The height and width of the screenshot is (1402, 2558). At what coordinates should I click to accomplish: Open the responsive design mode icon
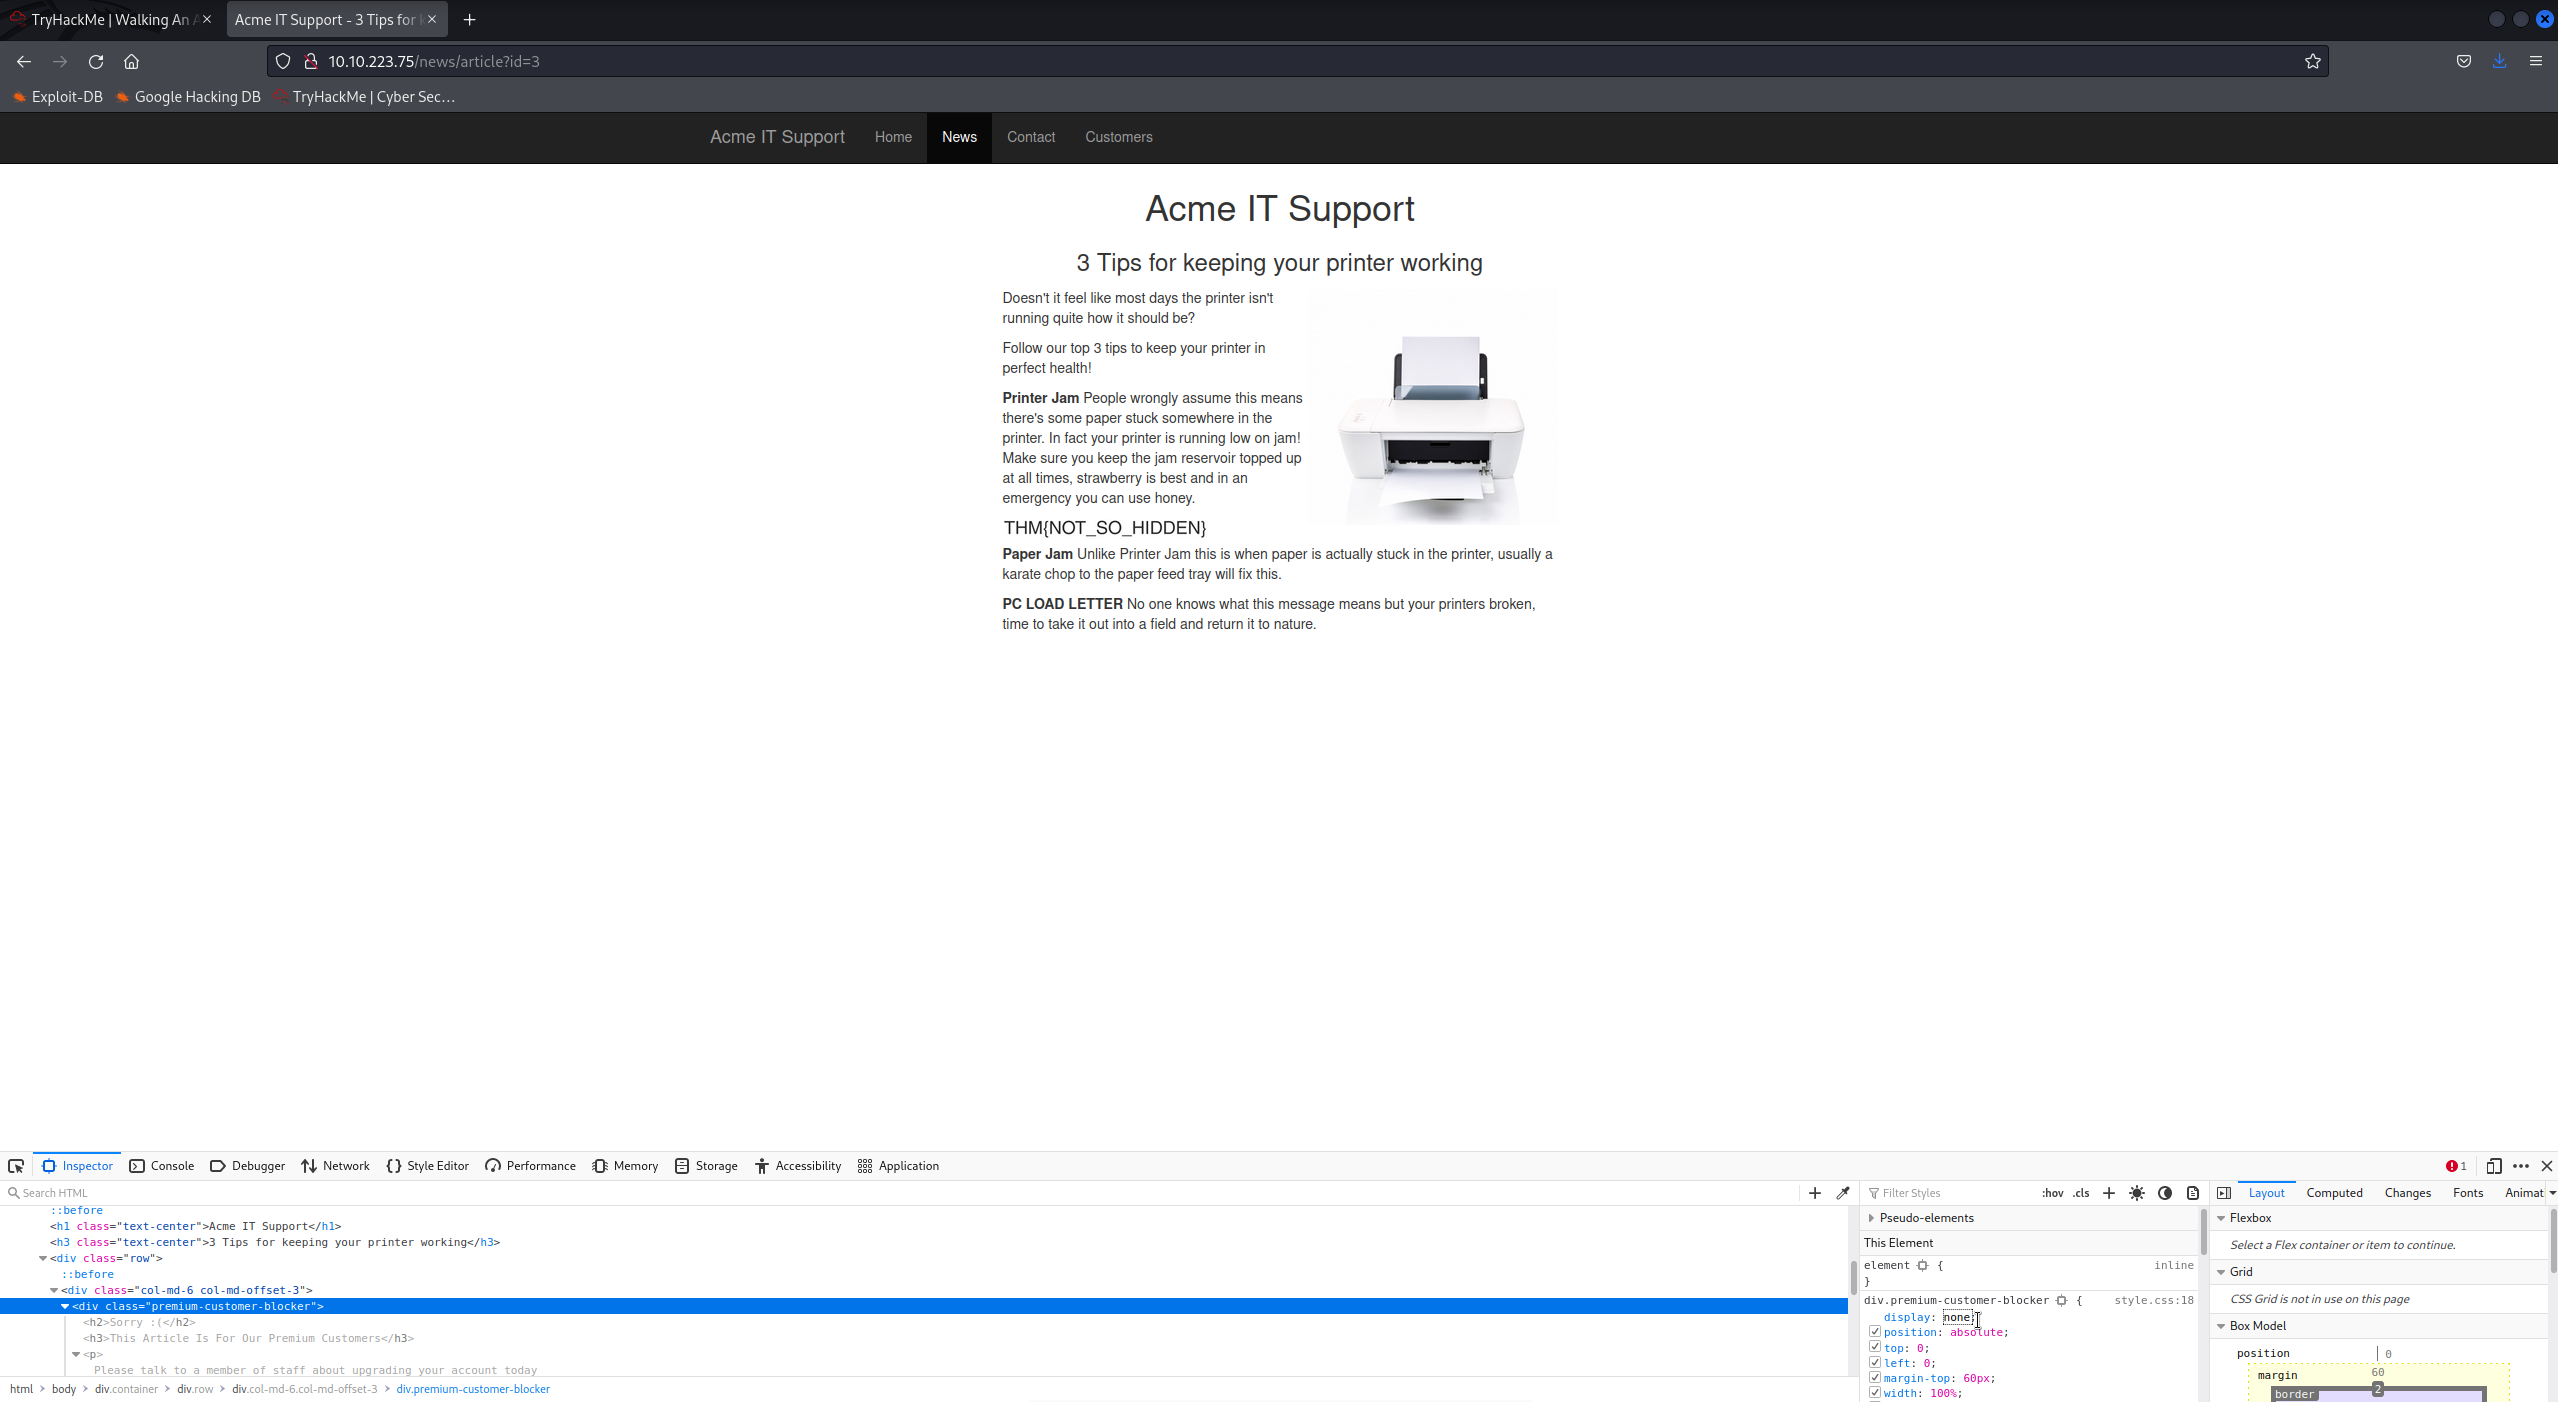[2494, 1166]
